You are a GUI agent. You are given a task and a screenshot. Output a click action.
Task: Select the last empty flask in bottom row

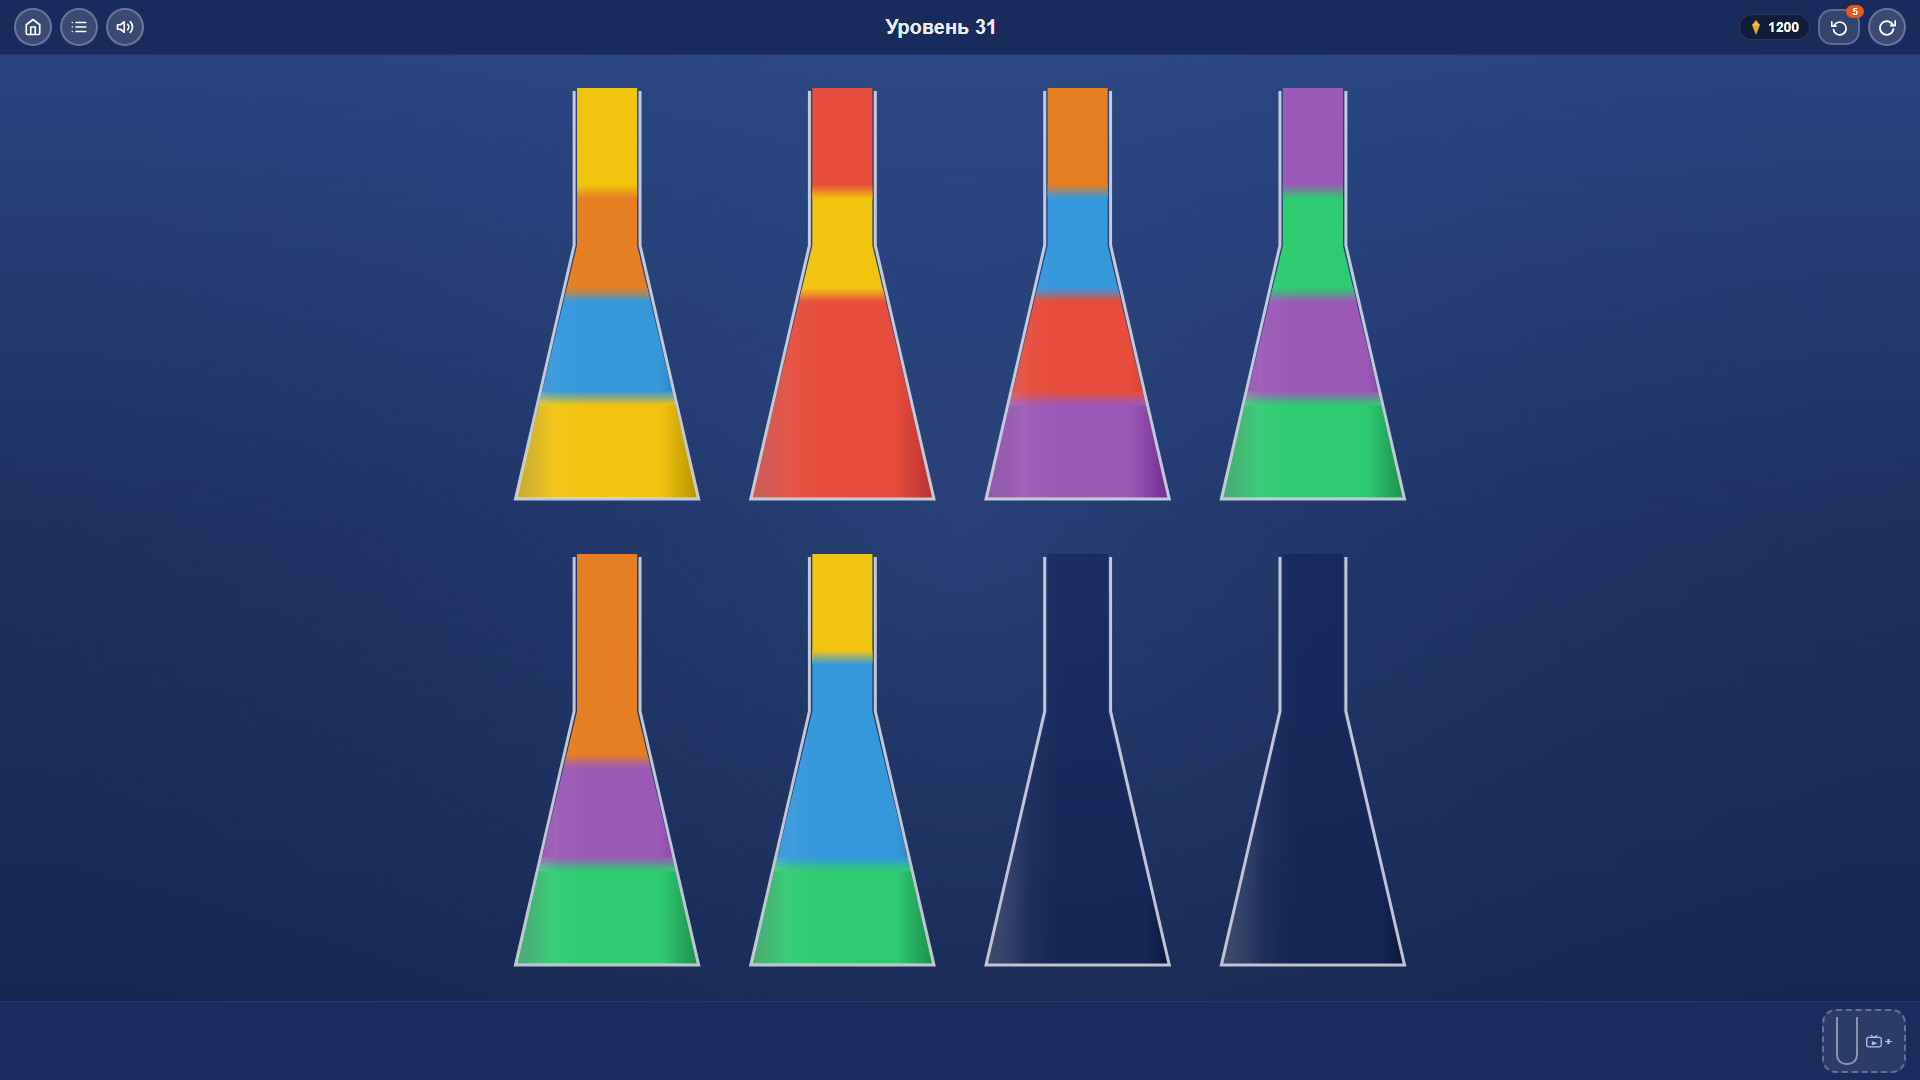[x=1313, y=760]
